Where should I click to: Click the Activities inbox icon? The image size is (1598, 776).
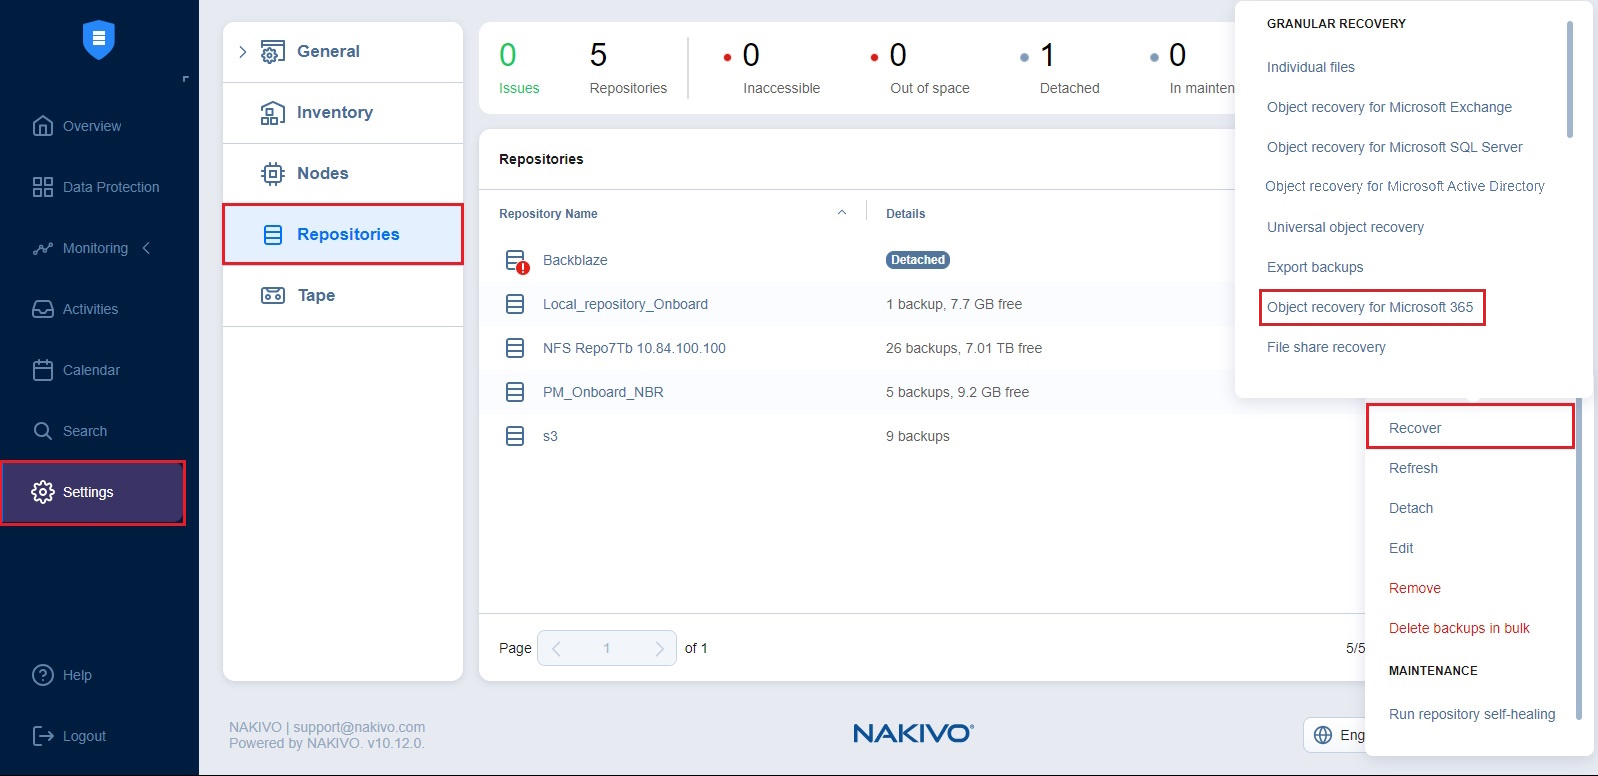pos(43,309)
